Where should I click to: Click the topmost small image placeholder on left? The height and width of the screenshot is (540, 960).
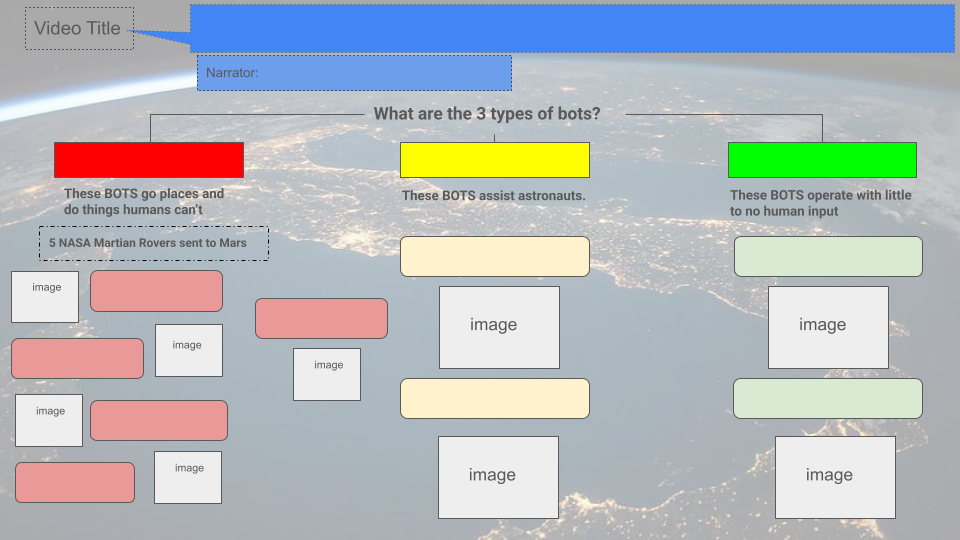point(45,297)
